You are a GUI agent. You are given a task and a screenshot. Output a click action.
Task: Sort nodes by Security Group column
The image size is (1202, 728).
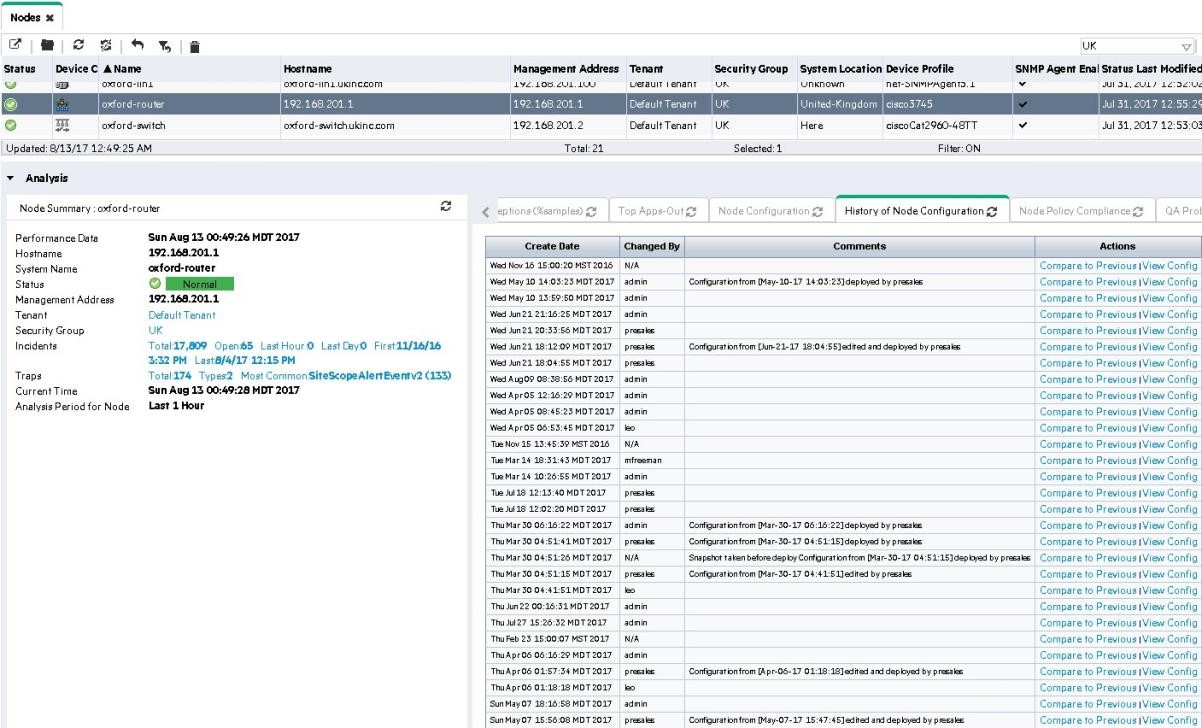click(752, 69)
